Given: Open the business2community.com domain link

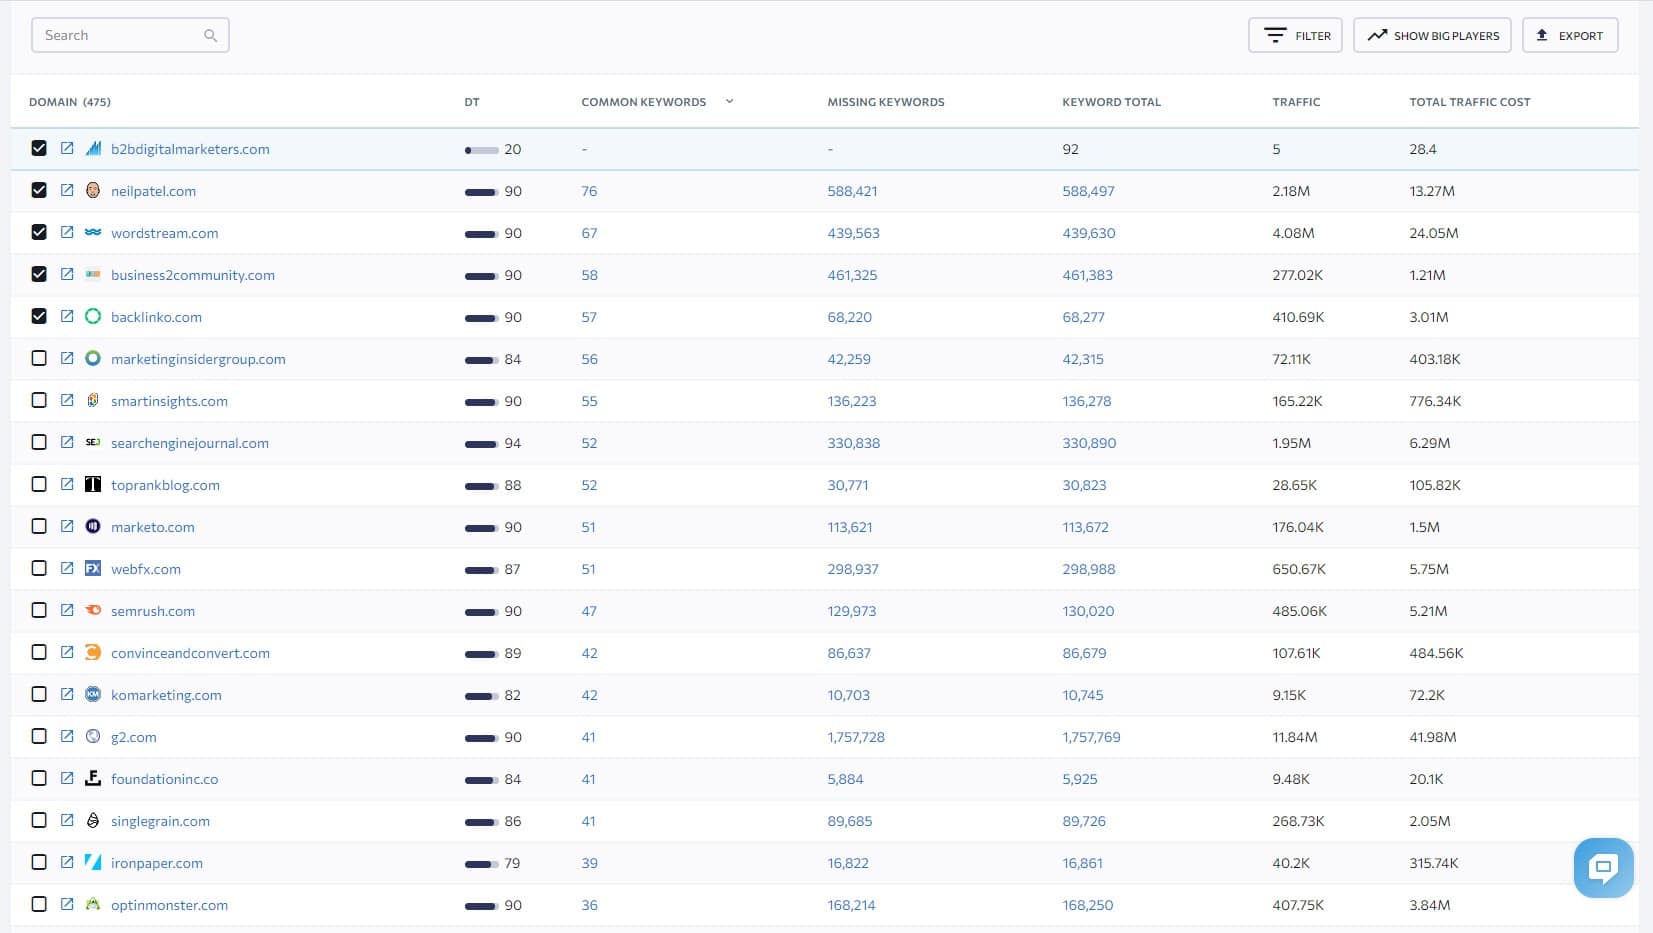Looking at the screenshot, I should 193,275.
